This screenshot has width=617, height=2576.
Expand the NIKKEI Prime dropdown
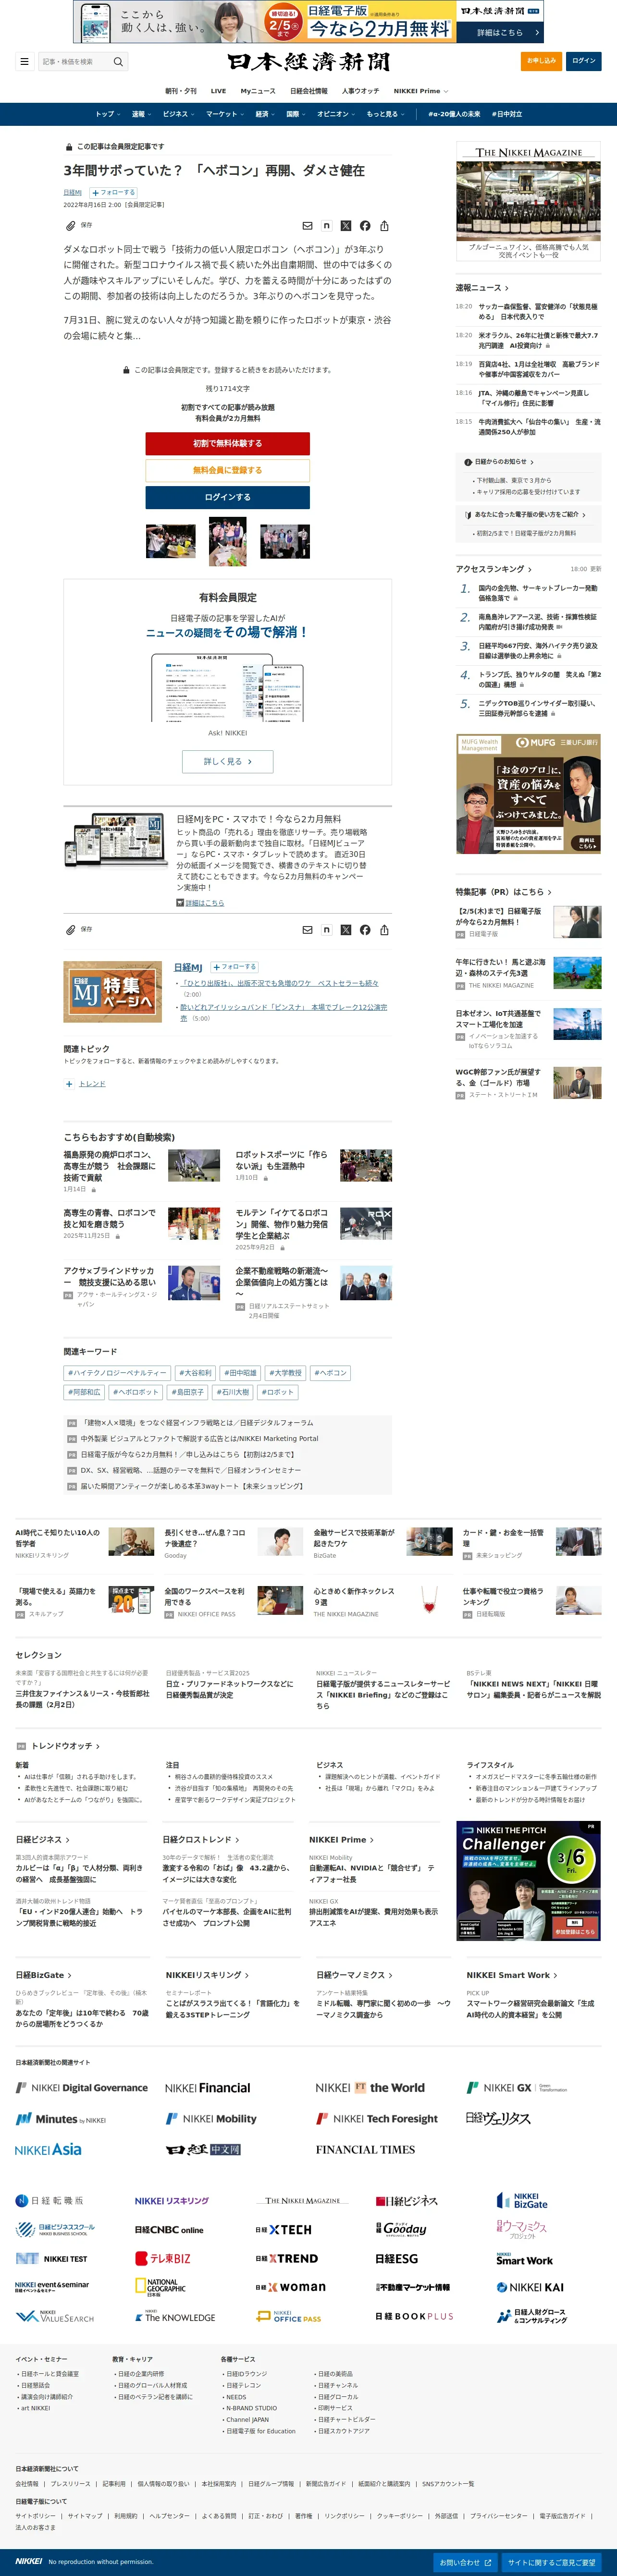[420, 91]
